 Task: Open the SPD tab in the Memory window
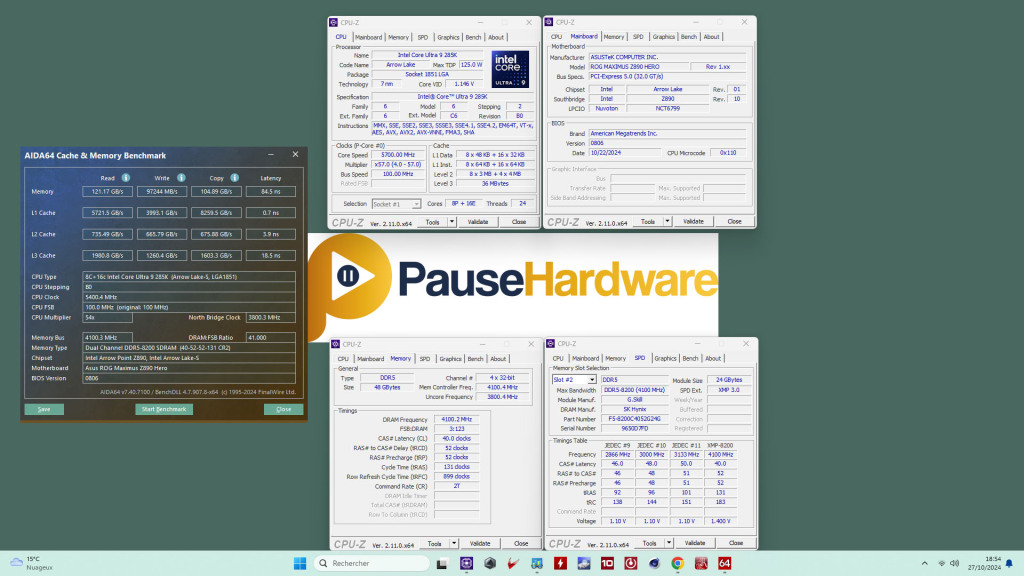tap(424, 359)
